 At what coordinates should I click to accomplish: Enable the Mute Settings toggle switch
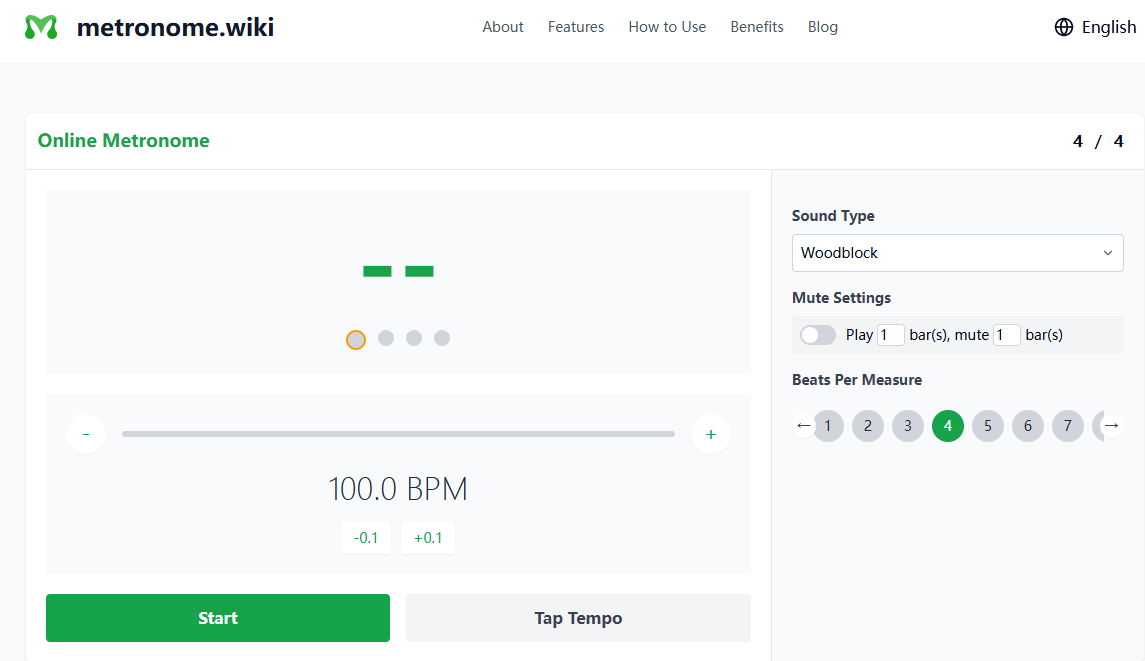tap(818, 335)
